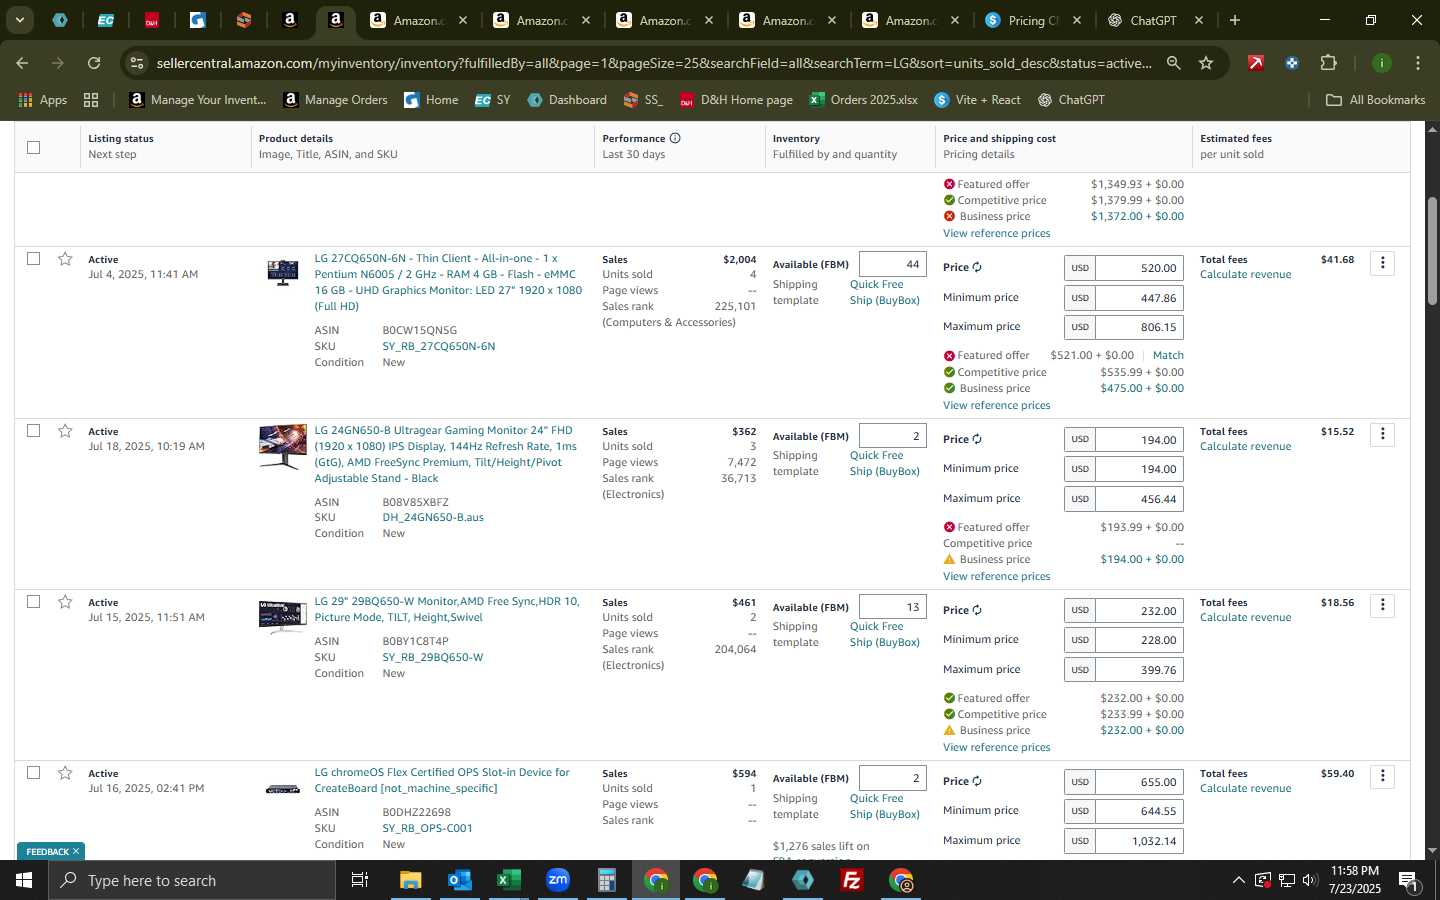Open the Vite + React bookmark

(977, 100)
